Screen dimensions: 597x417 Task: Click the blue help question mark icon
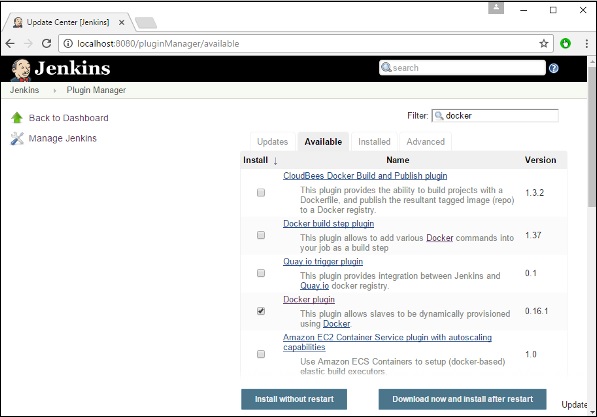554,68
